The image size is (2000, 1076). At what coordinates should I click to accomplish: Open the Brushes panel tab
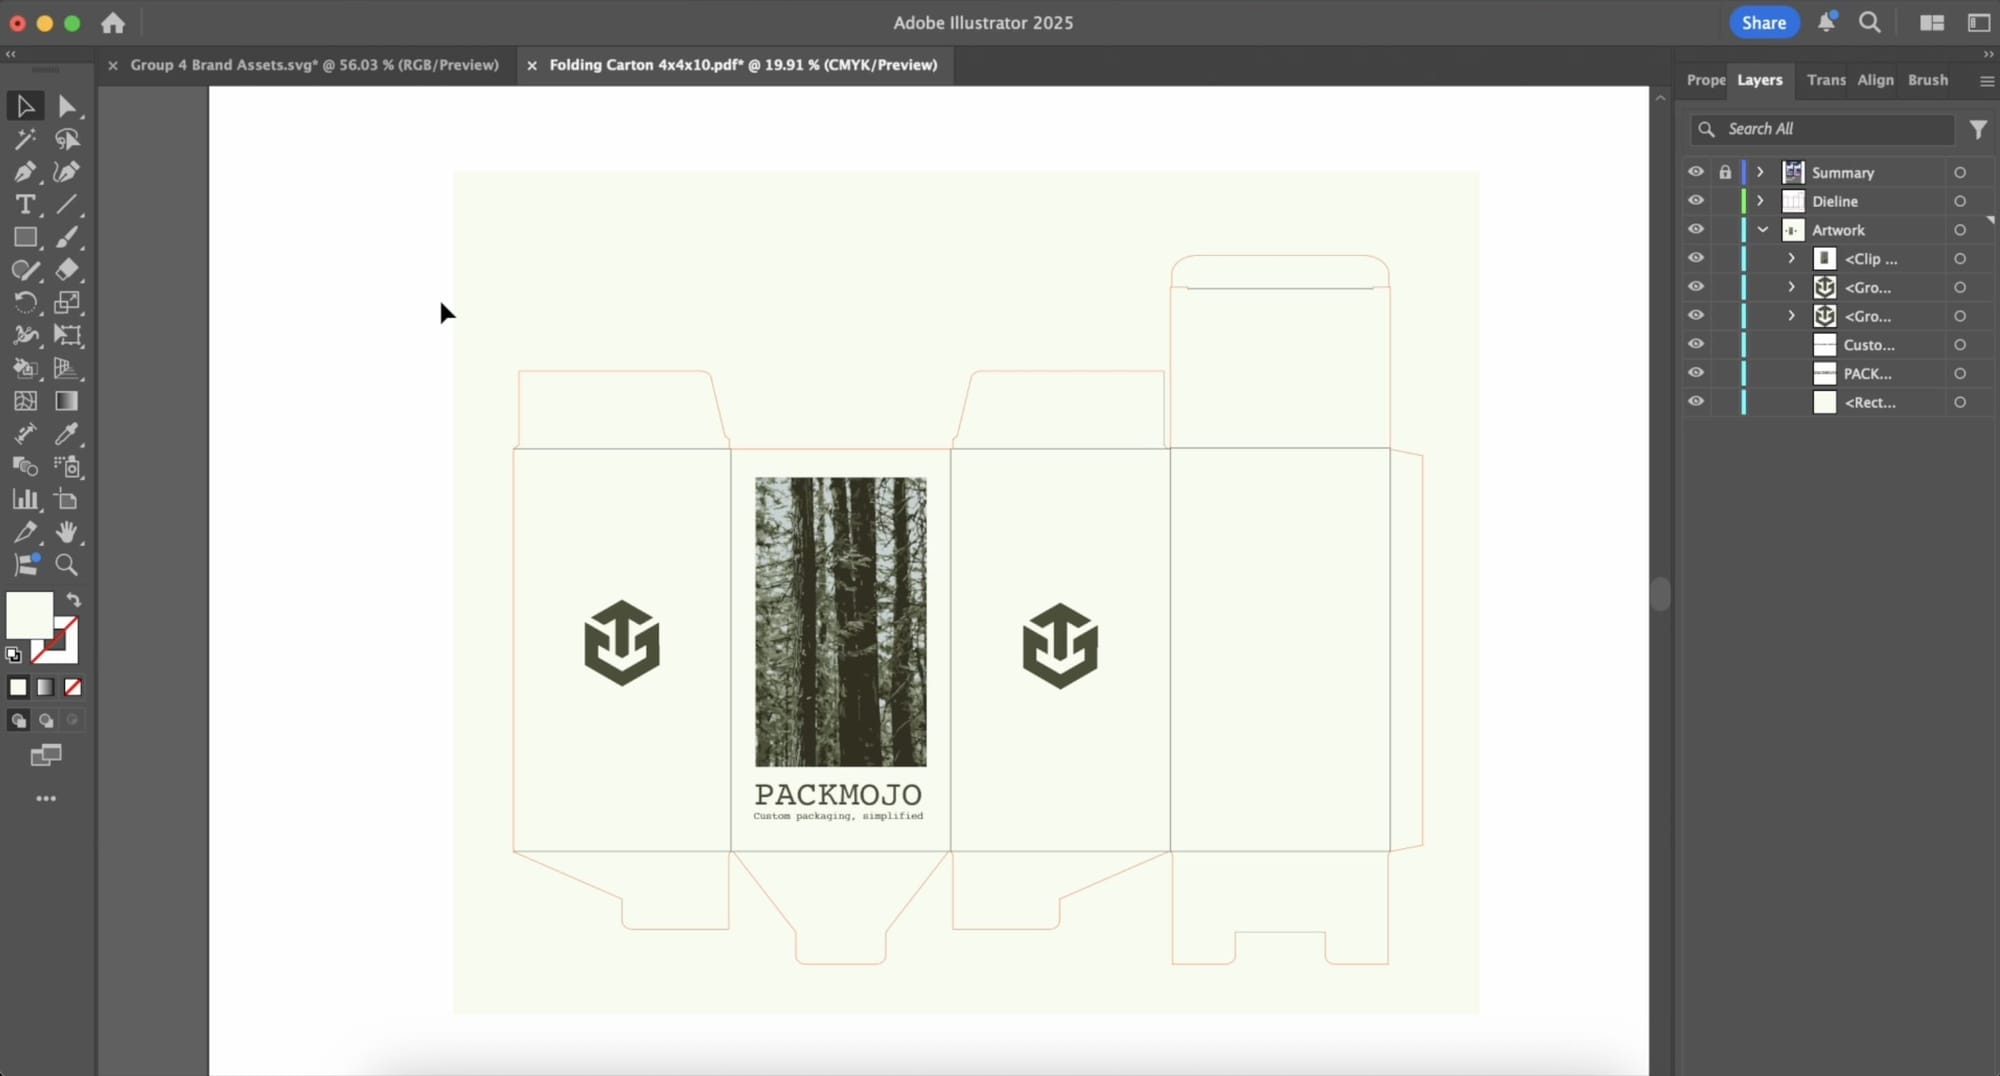(x=1927, y=80)
